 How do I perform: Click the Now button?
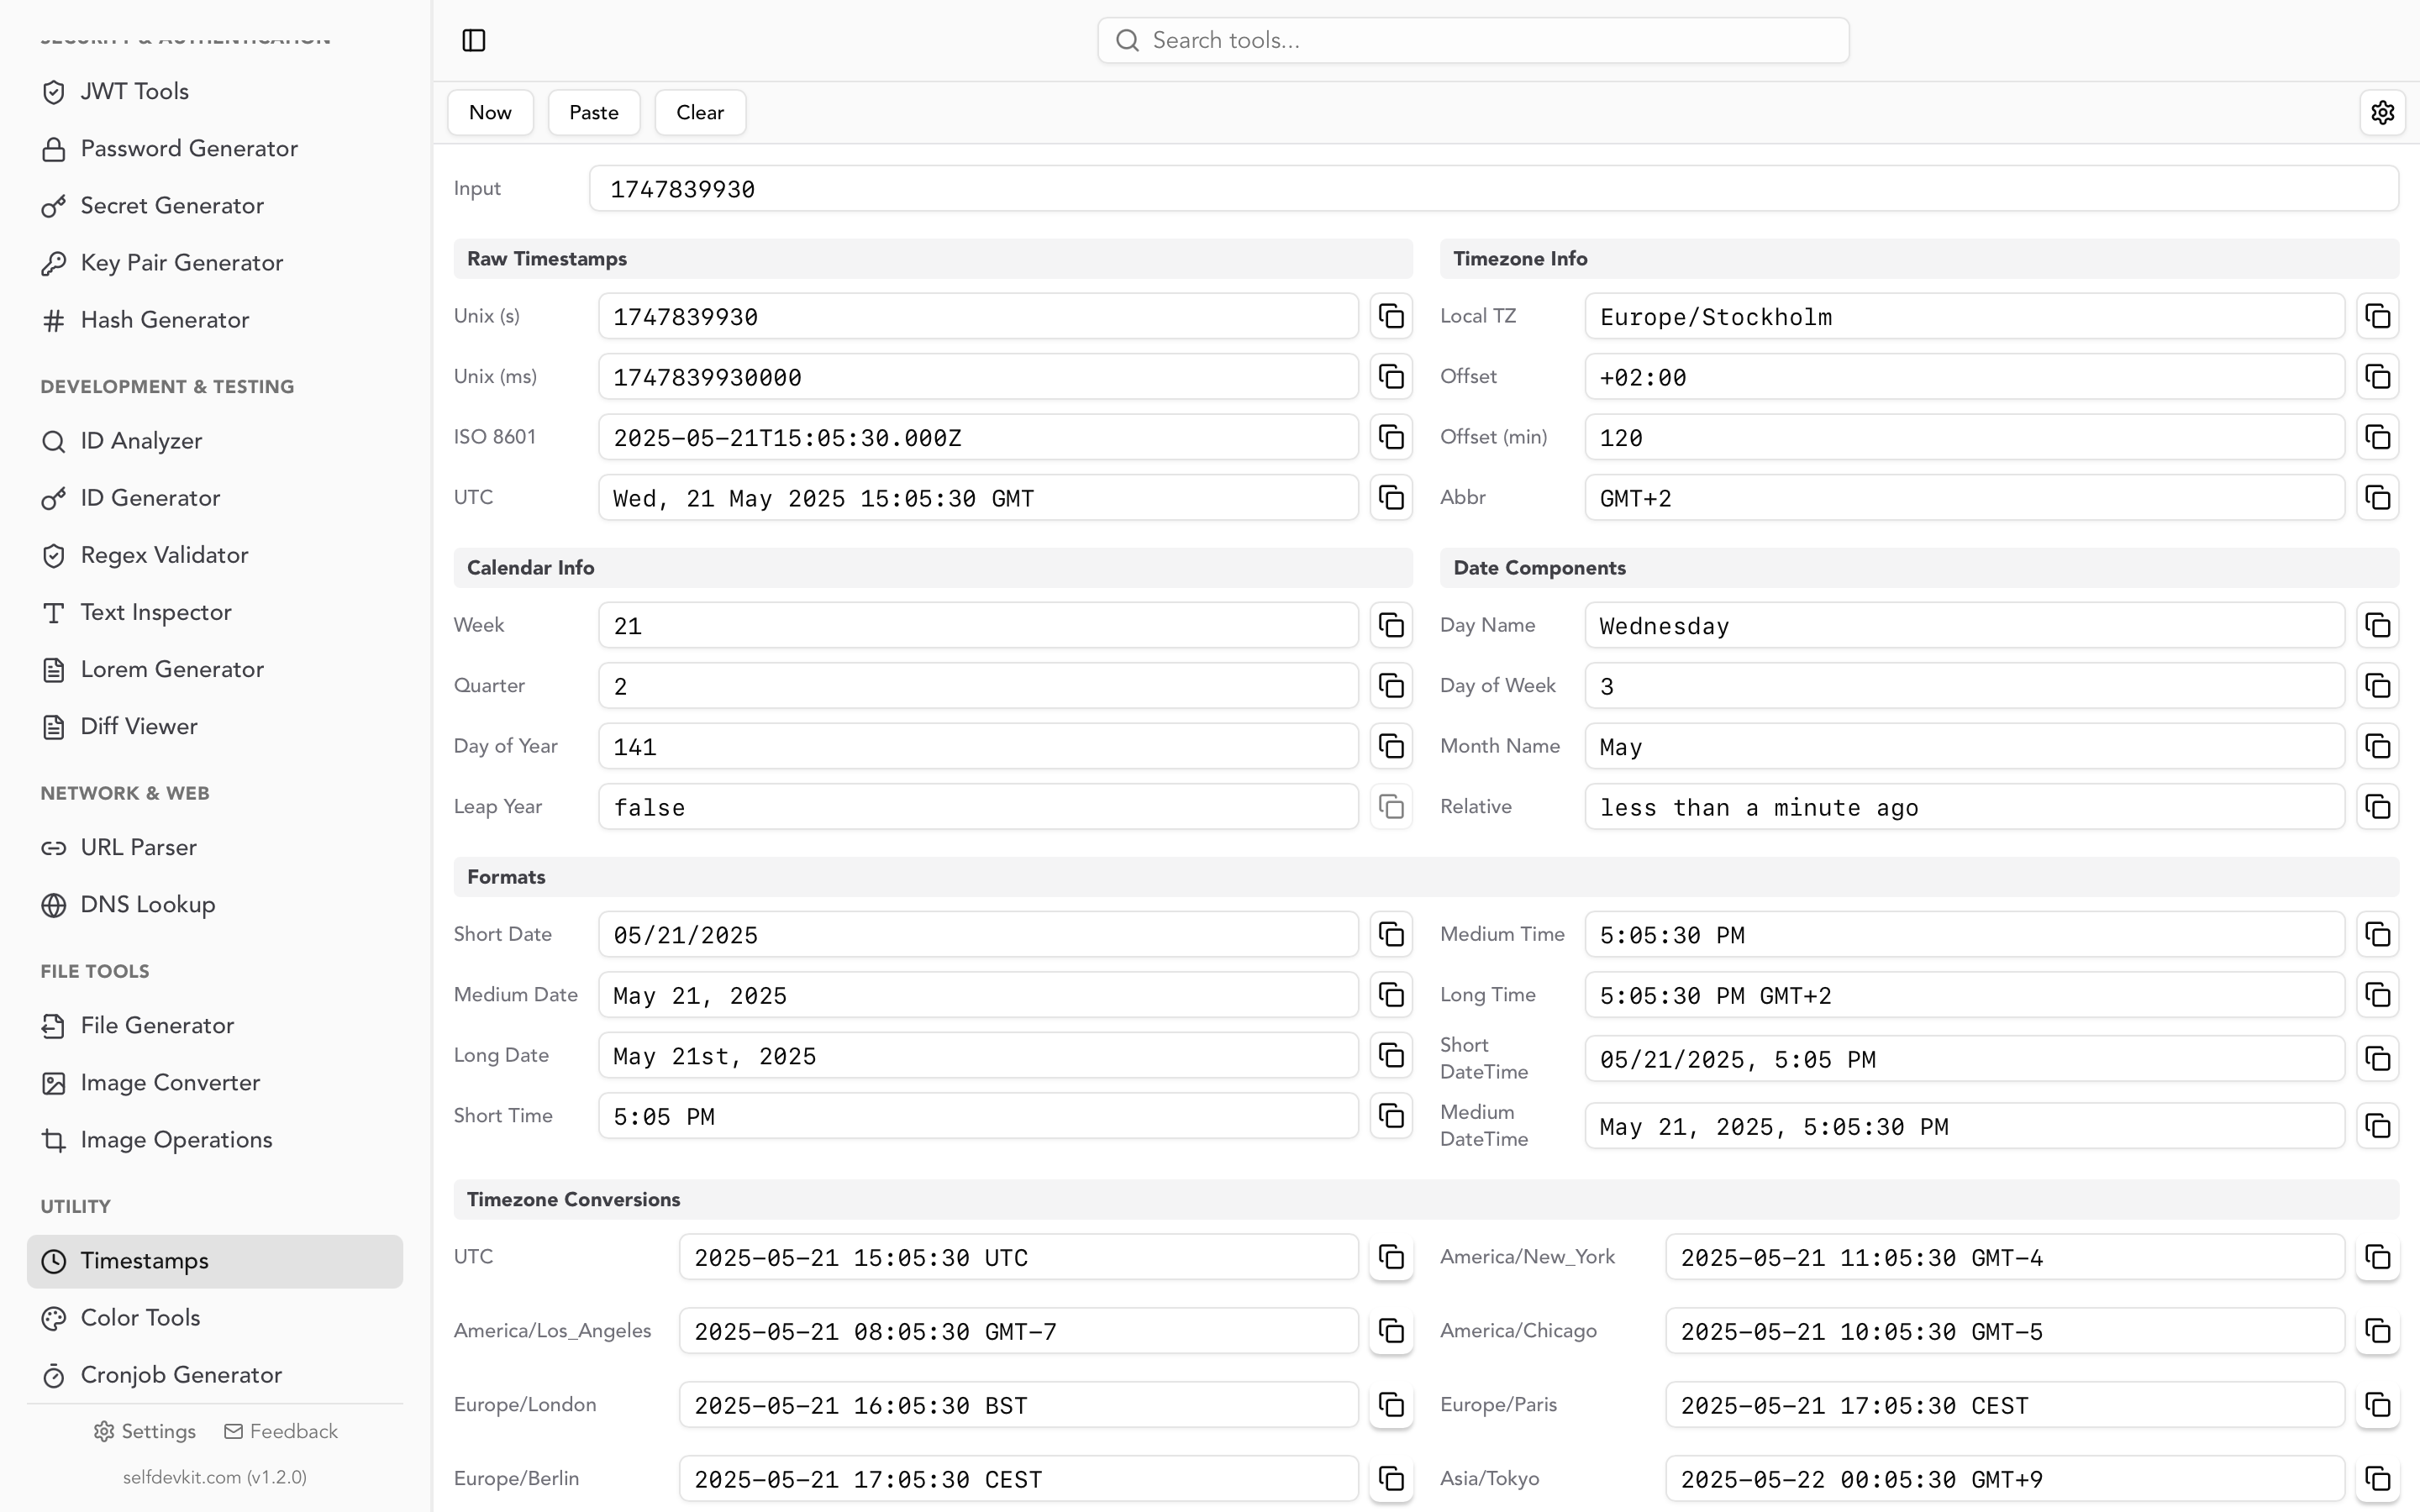tap(490, 112)
